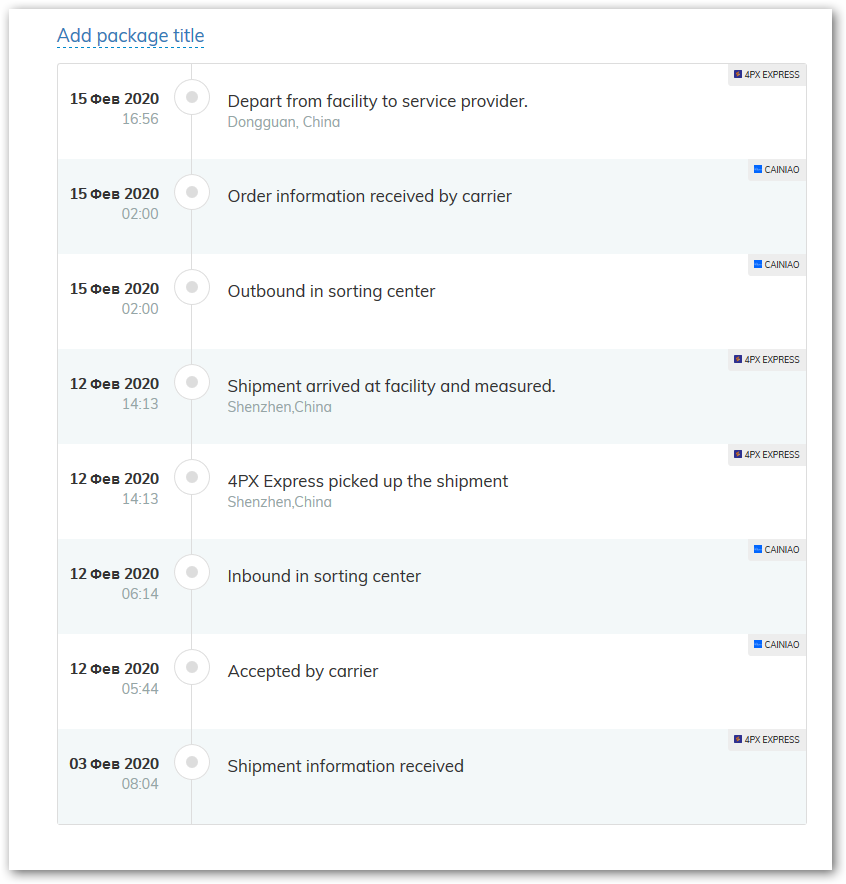The image size is (846, 884).
Task: Click the Cainiao badge on Outbound in sorting center
Action: pos(777,264)
